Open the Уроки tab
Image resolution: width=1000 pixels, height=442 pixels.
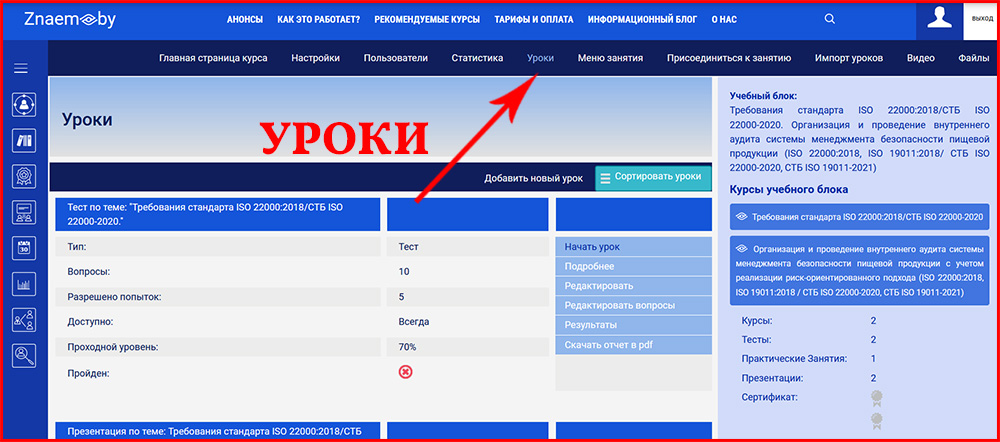coord(540,58)
